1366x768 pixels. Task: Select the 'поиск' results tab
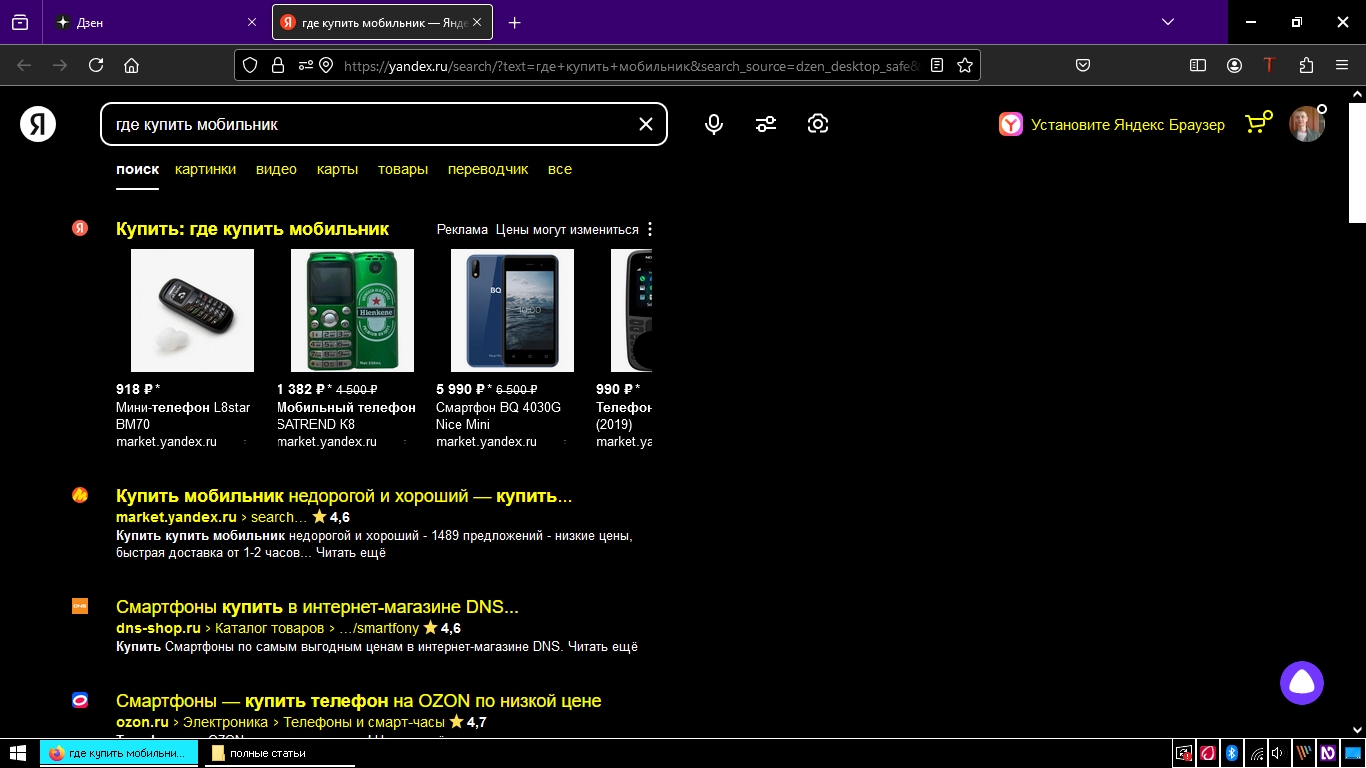[x=137, y=169]
